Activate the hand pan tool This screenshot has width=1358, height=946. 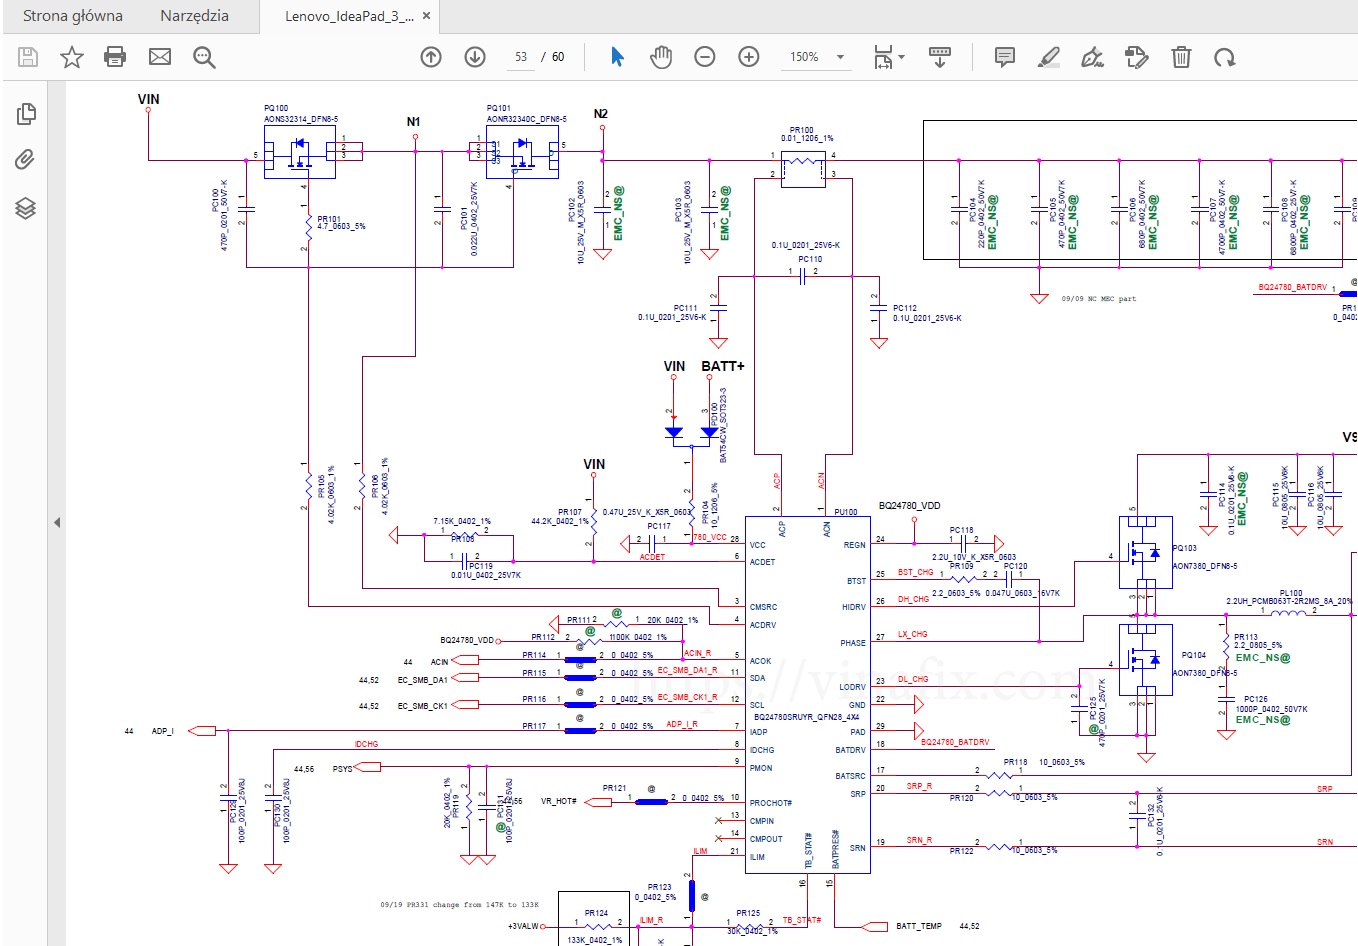tap(661, 57)
